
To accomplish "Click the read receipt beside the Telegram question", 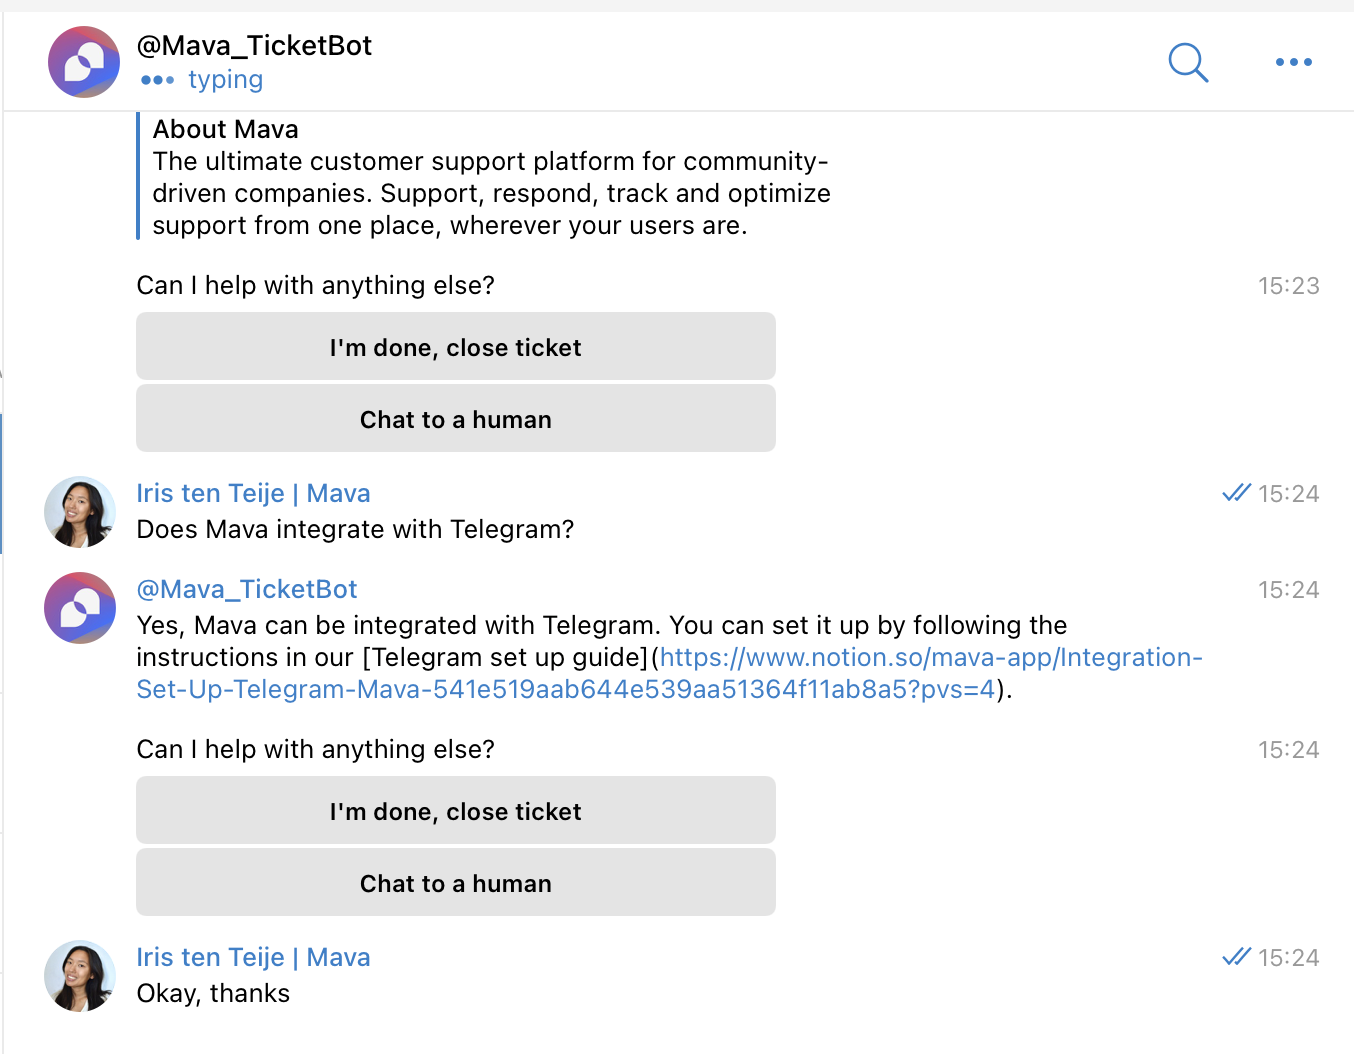I will (x=1236, y=492).
